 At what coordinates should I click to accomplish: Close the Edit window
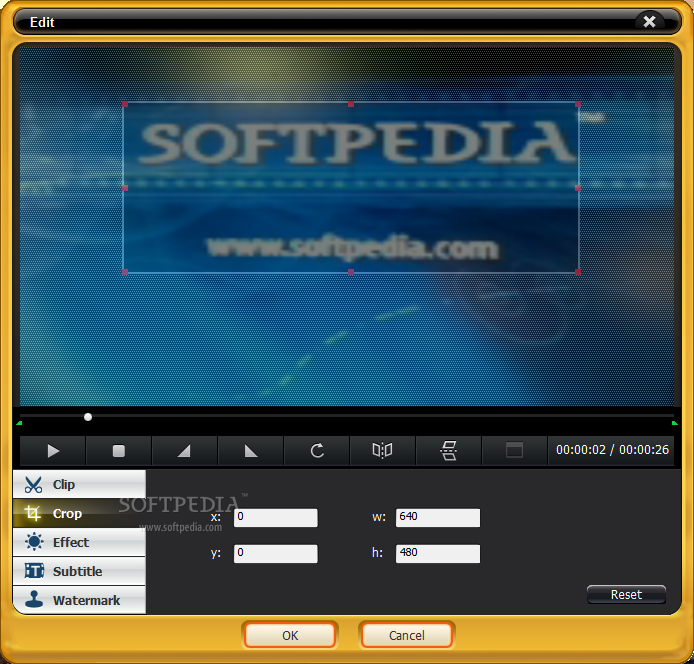pyautogui.click(x=649, y=21)
